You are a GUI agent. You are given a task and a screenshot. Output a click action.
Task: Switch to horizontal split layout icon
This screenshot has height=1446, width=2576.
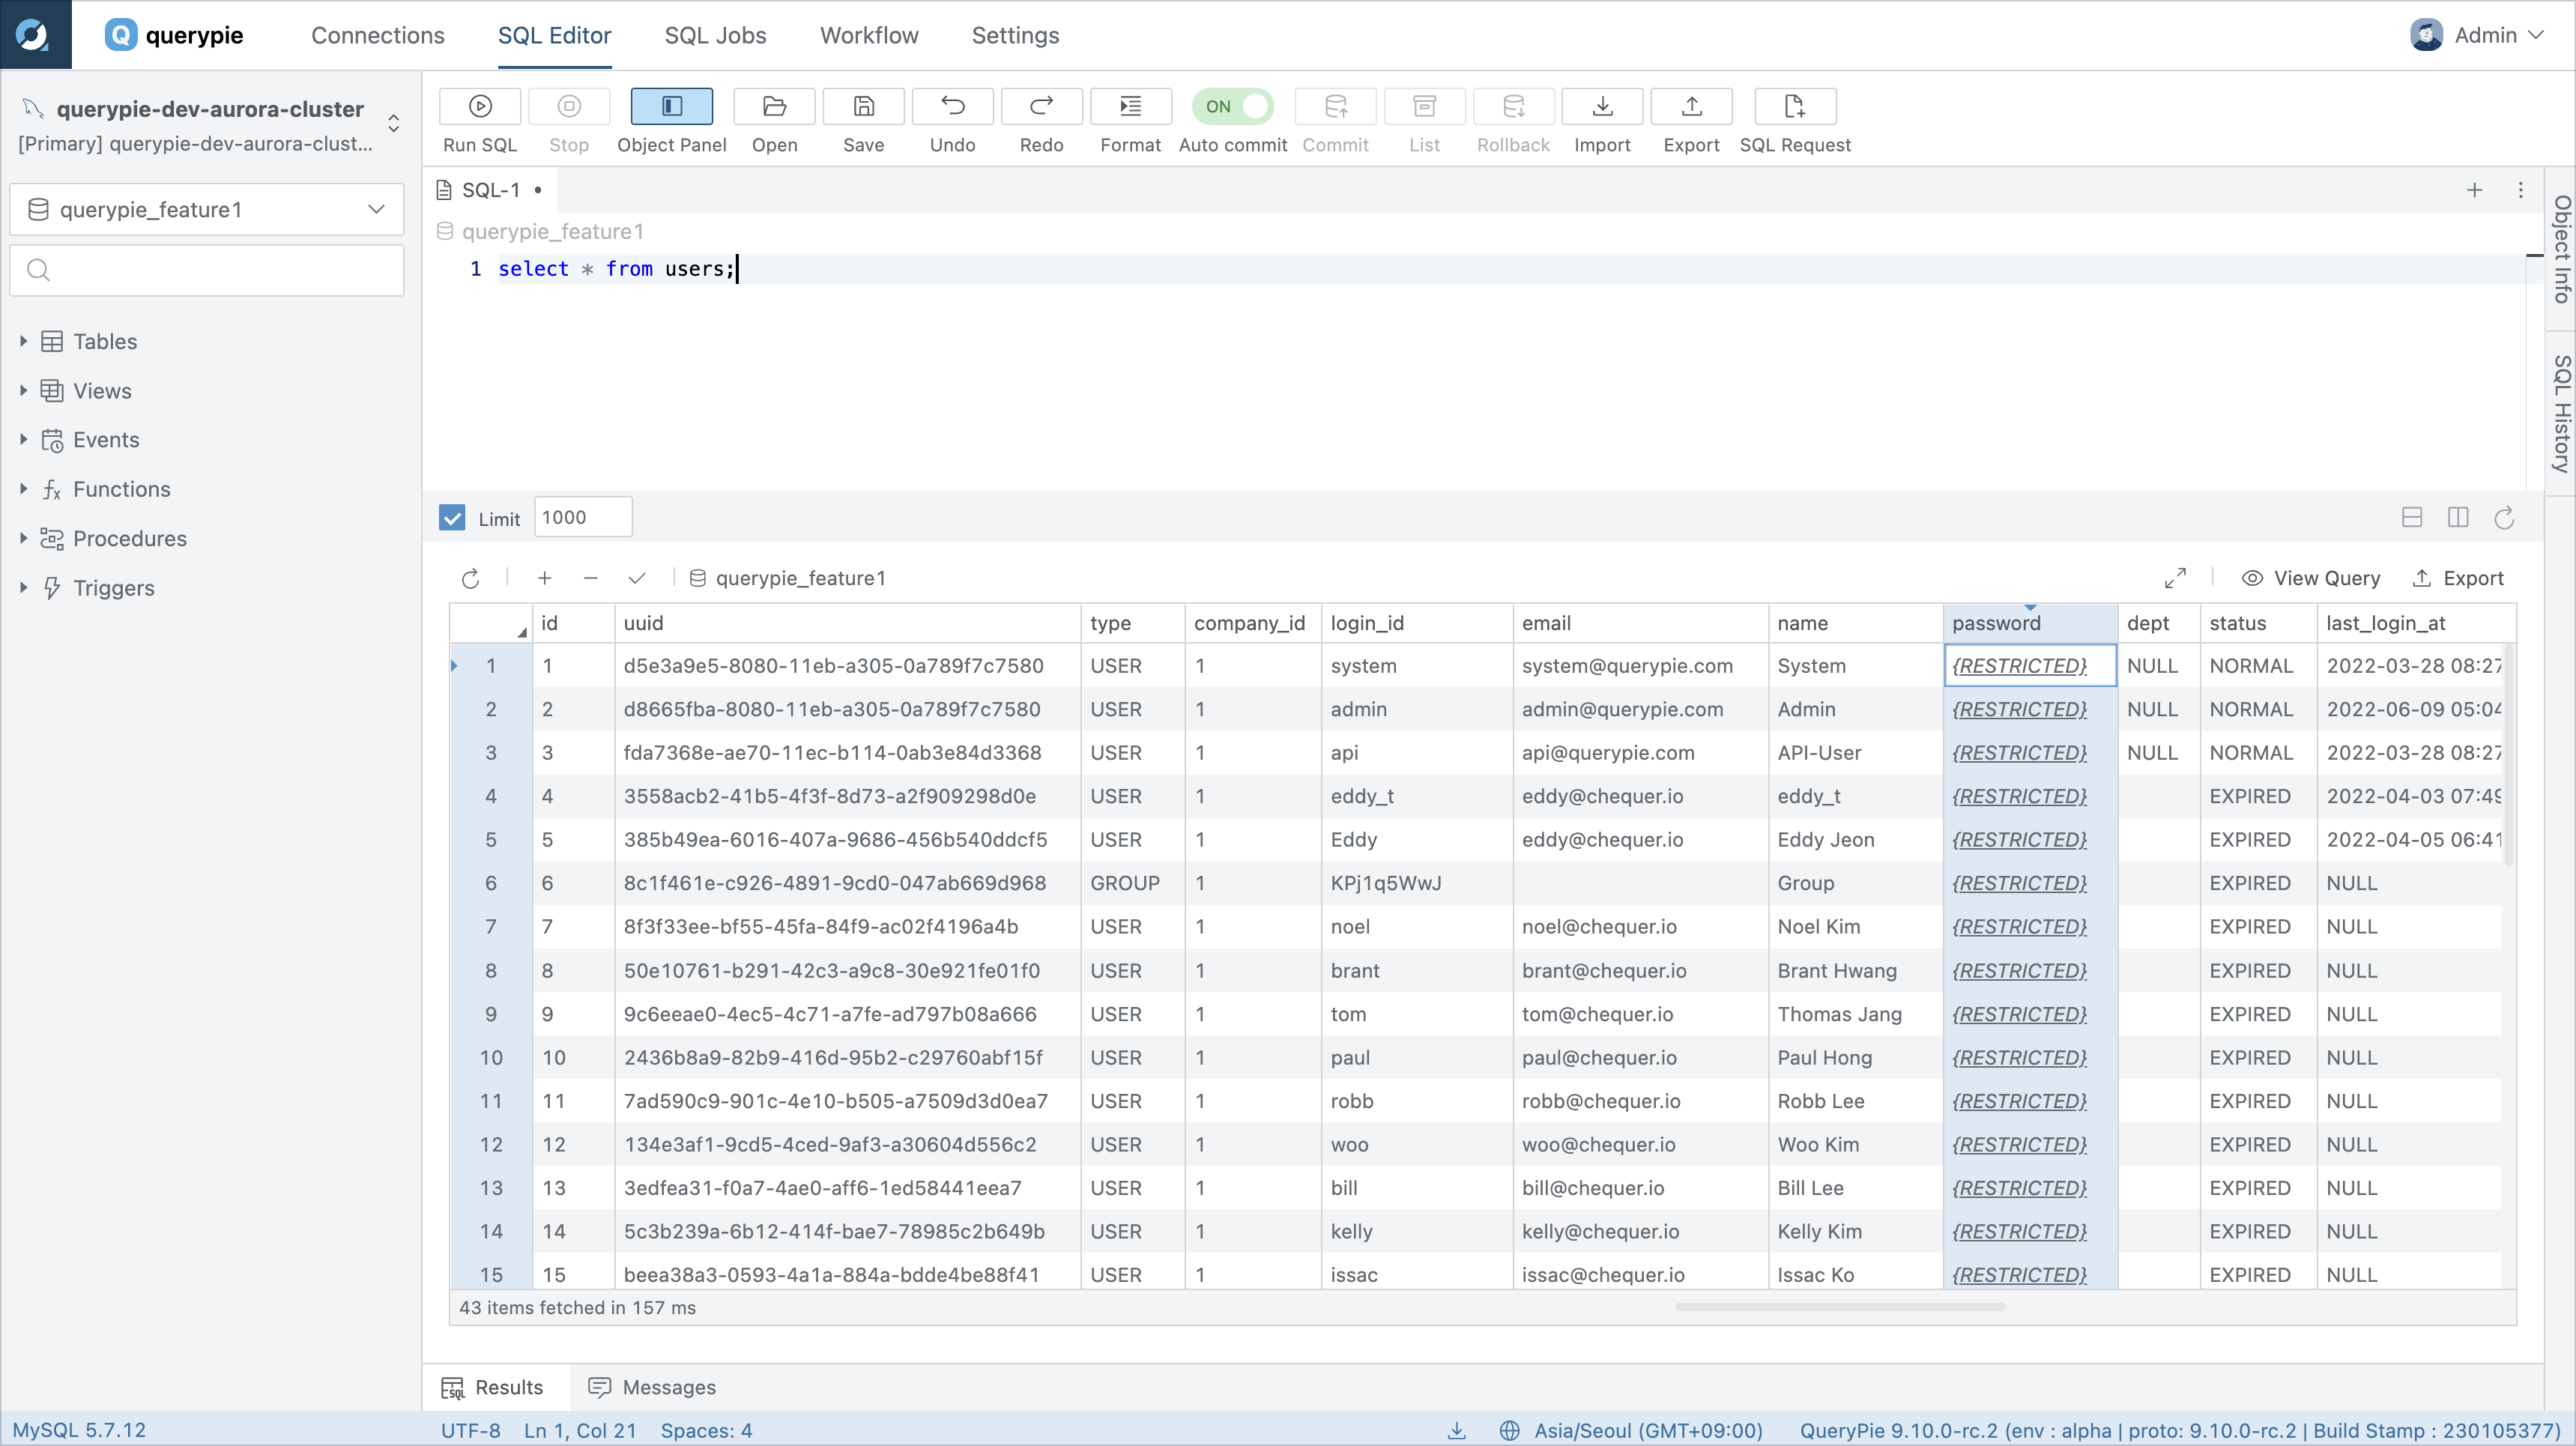pos(2412,517)
